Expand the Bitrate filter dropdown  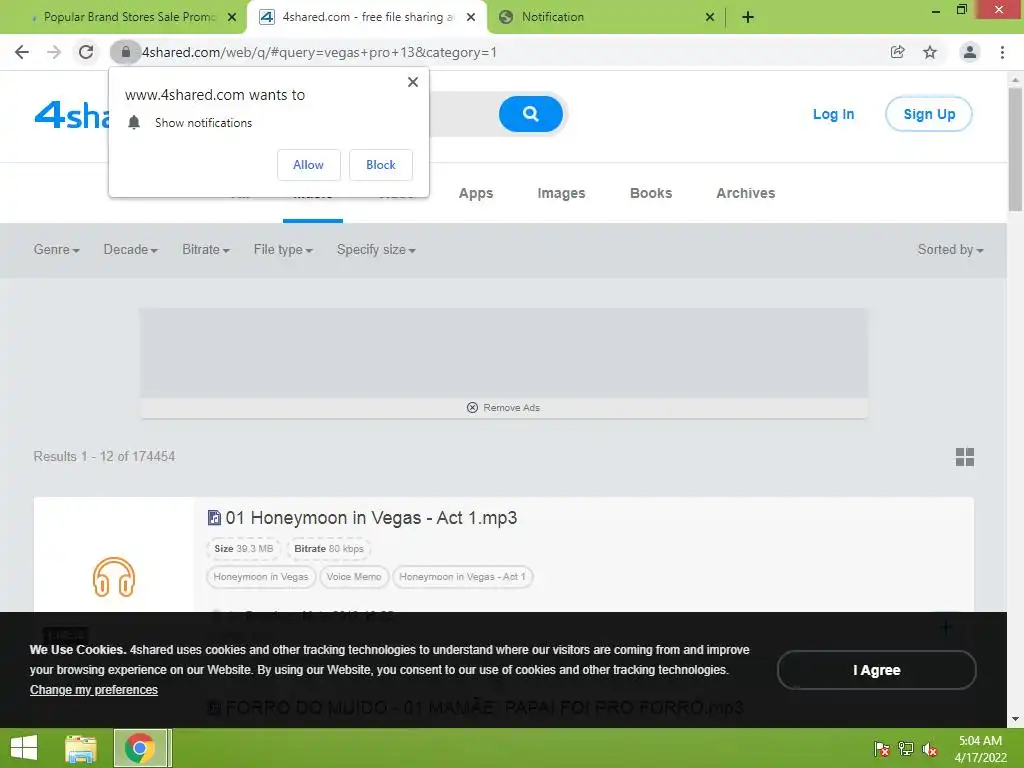(x=206, y=249)
